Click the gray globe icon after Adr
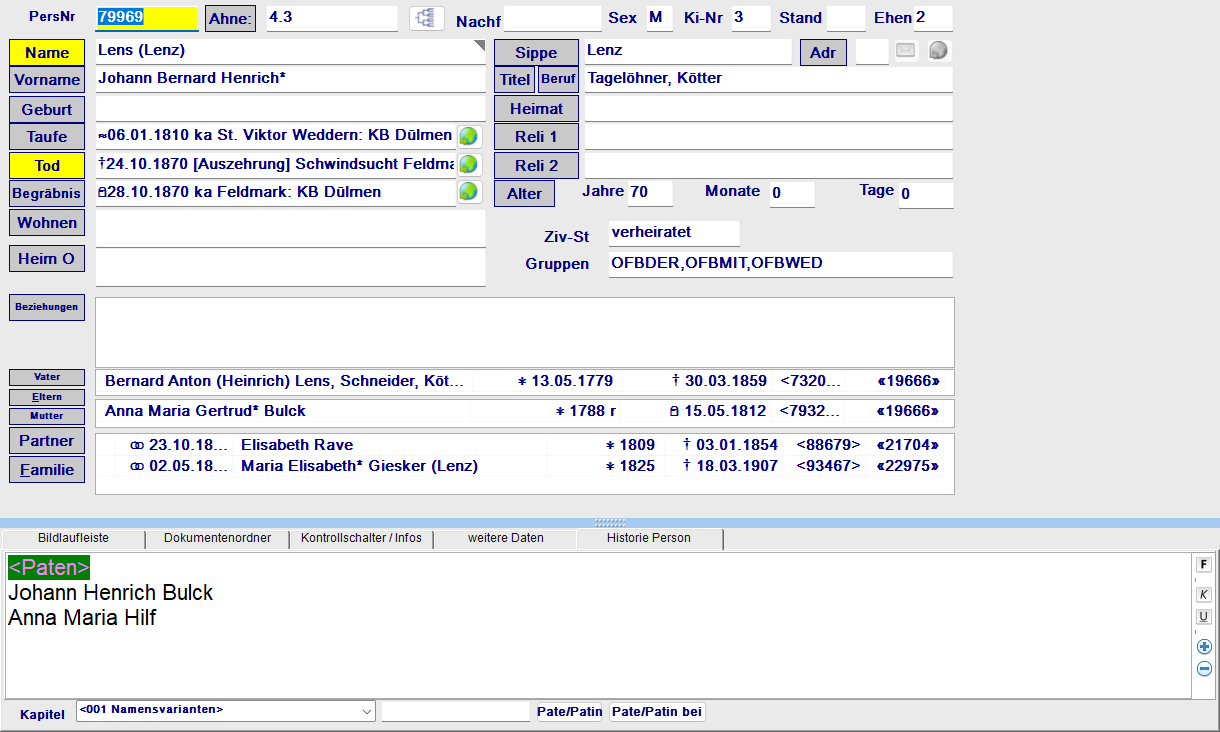This screenshot has width=1220, height=732. 937,51
